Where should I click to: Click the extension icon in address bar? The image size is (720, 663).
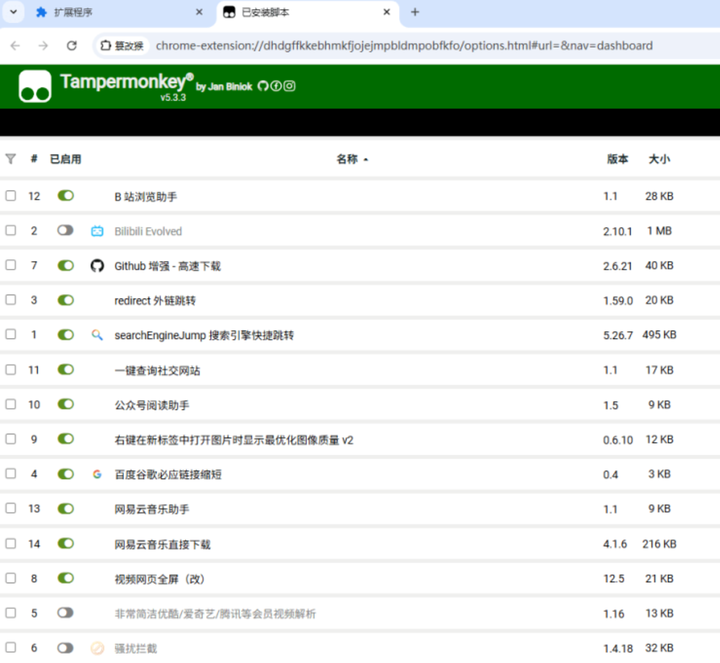(106, 45)
